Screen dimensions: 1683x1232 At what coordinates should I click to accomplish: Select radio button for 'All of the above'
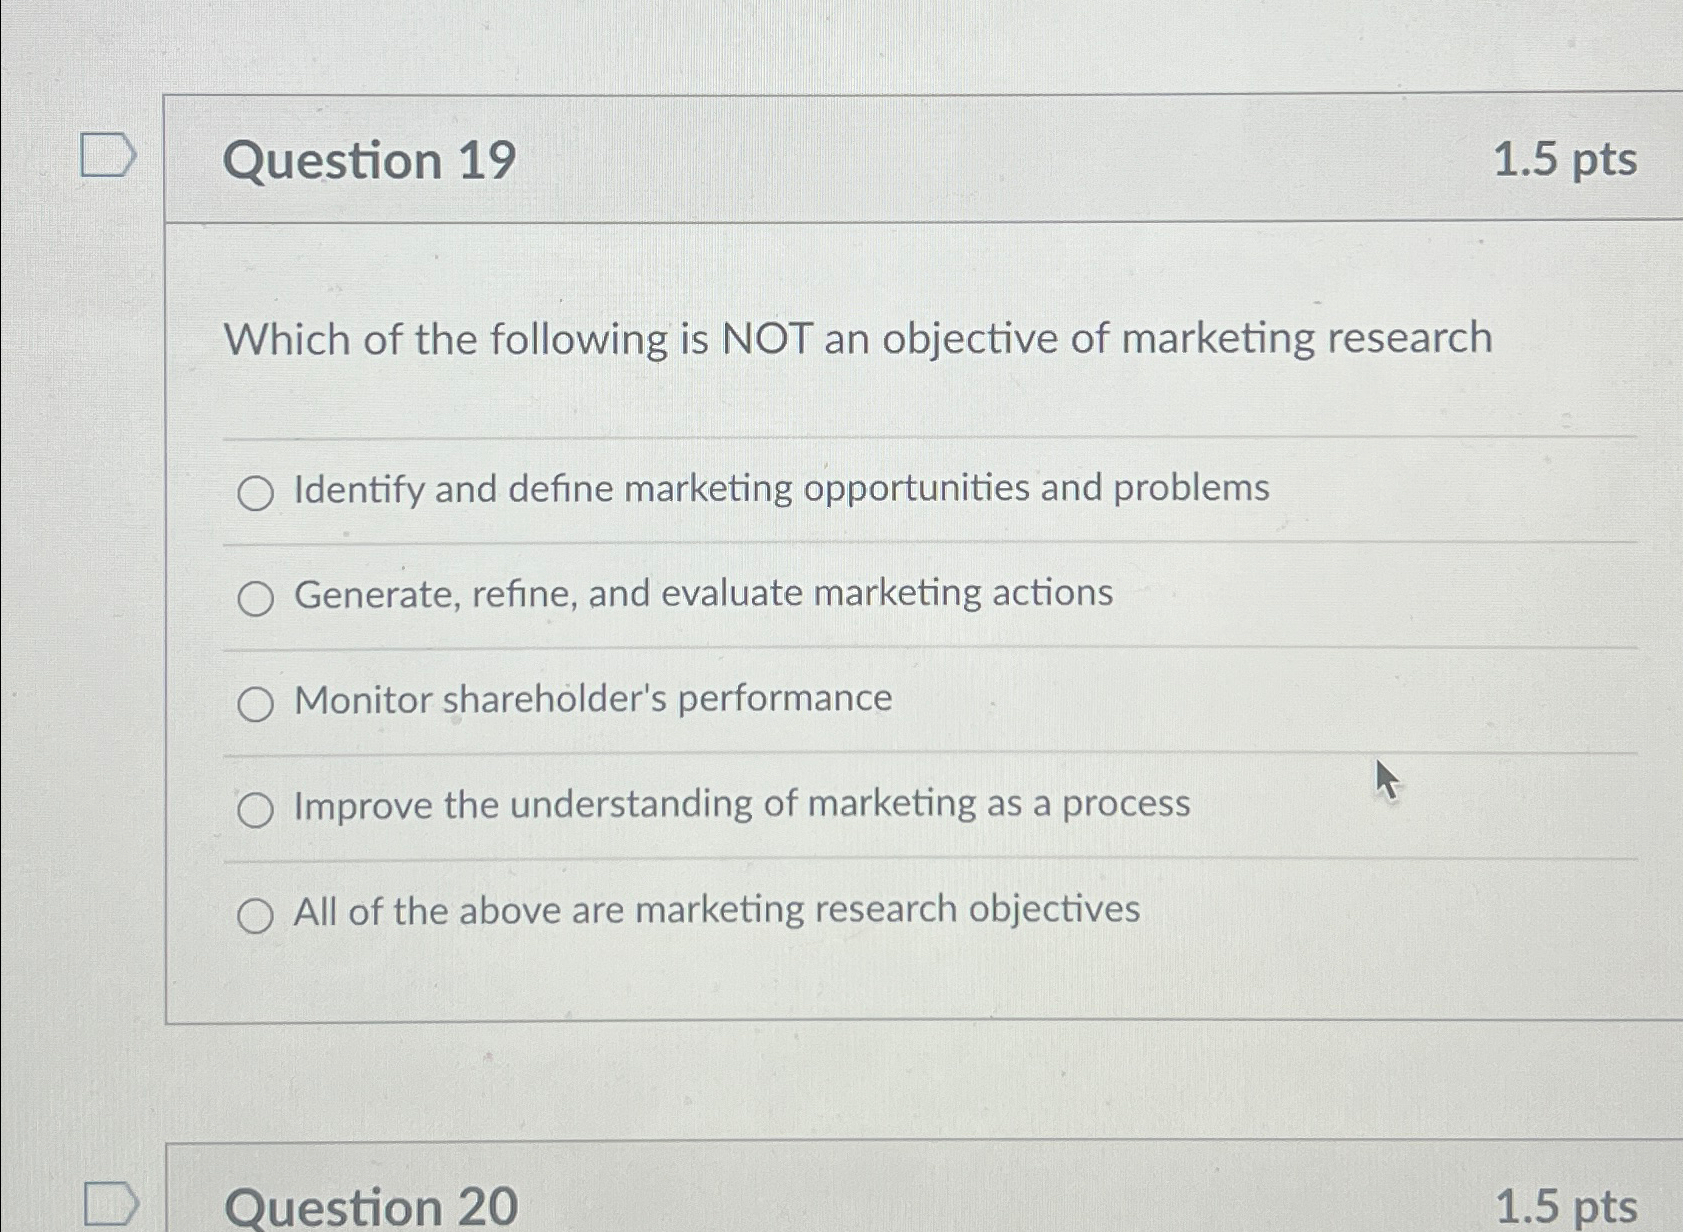click(x=258, y=913)
